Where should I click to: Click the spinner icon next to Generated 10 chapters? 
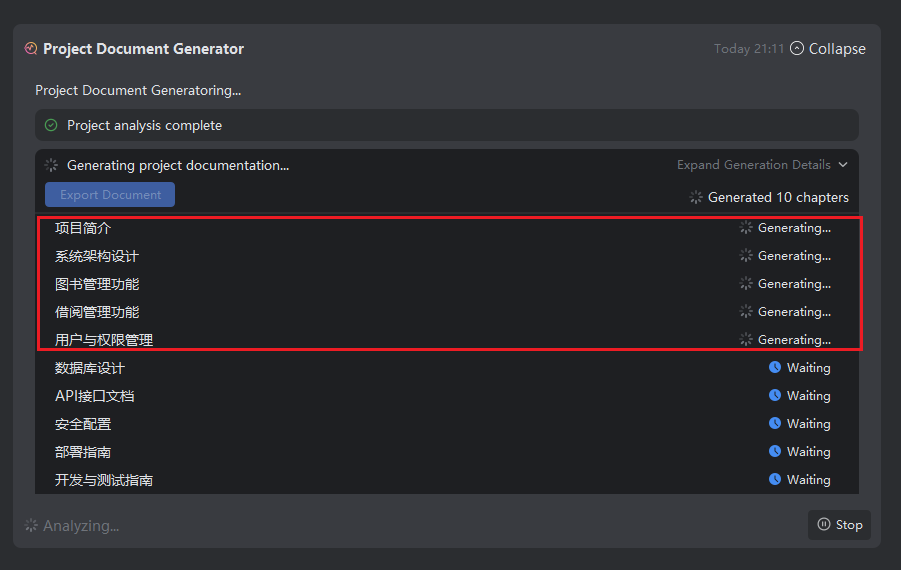click(696, 197)
